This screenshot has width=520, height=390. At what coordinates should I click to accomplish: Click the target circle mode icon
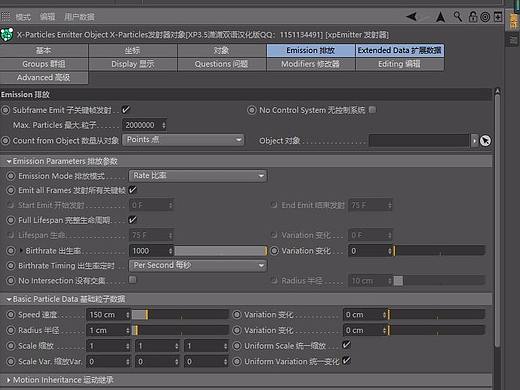click(x=485, y=17)
